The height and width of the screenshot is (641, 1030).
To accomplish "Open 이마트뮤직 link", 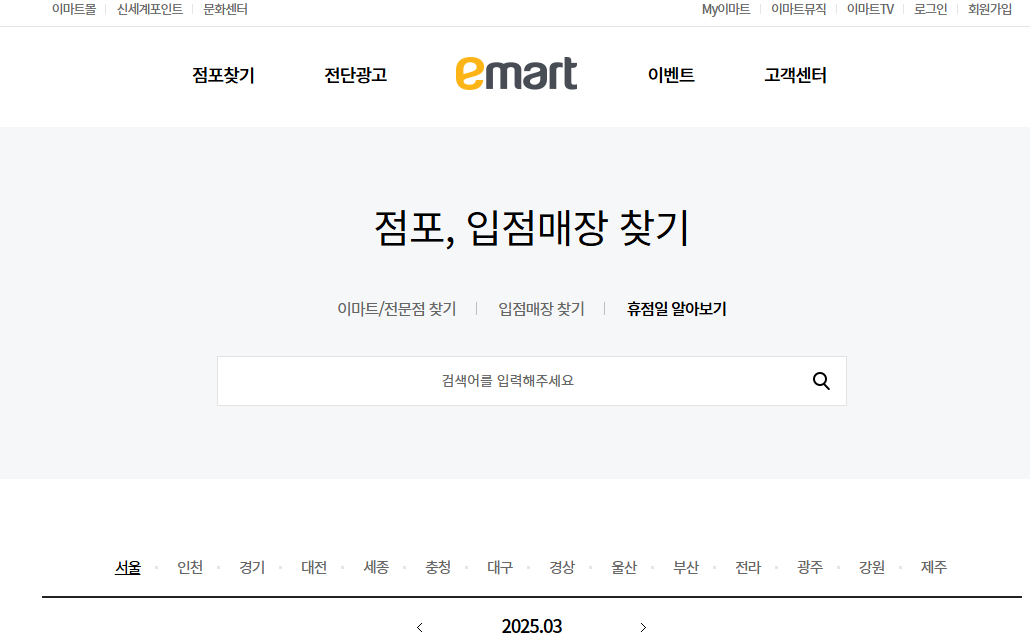I will point(798,9).
